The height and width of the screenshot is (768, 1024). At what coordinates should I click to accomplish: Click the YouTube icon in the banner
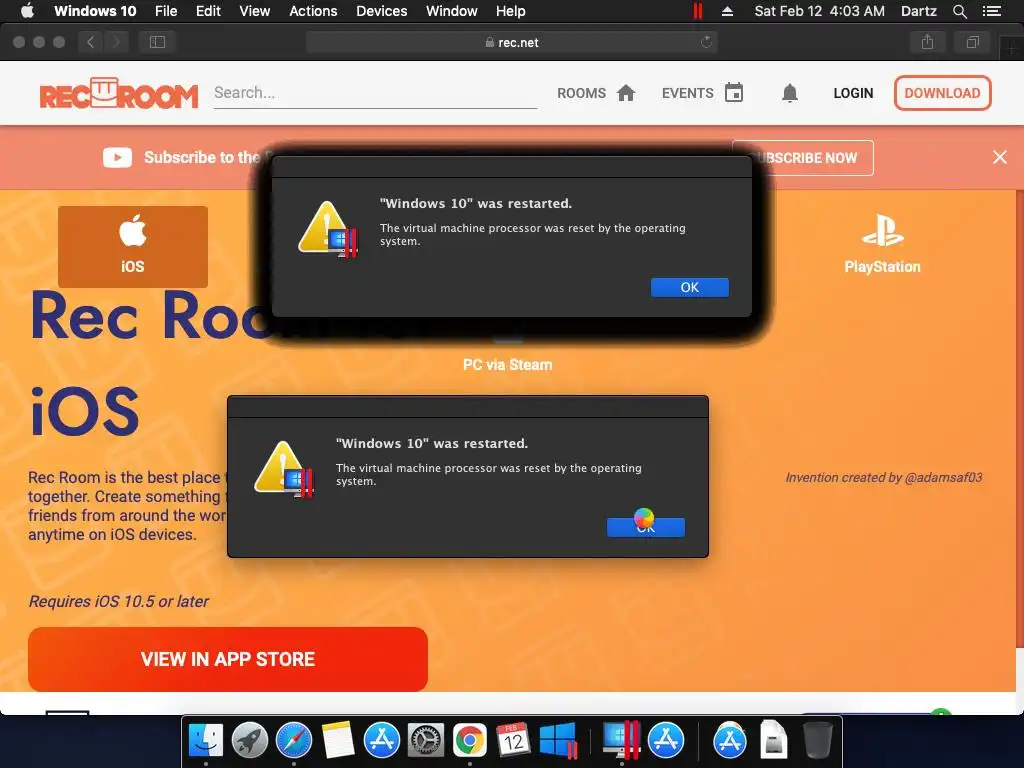click(x=118, y=157)
